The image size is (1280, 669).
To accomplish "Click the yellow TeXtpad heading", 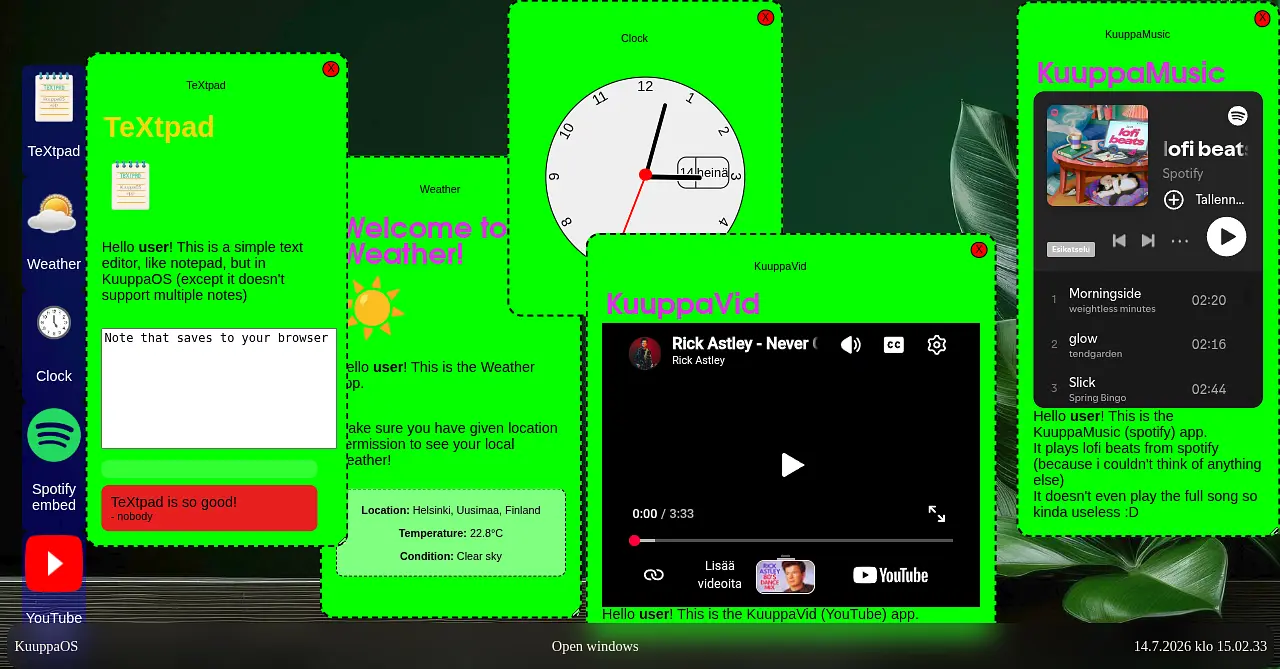I will click(159, 127).
